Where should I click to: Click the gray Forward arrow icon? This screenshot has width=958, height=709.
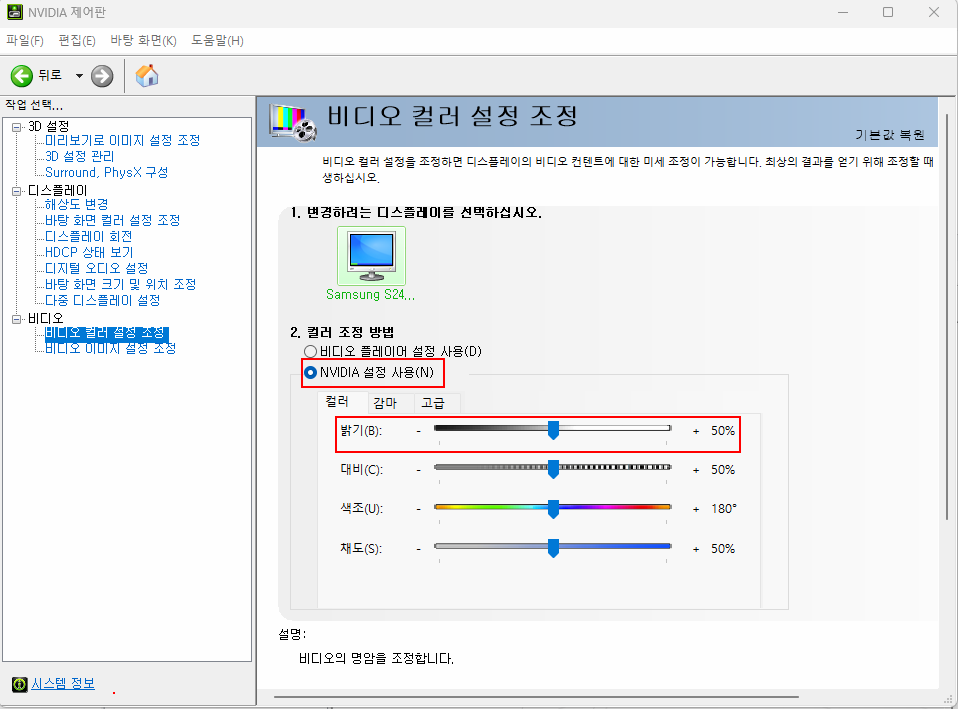pyautogui.click(x=102, y=76)
